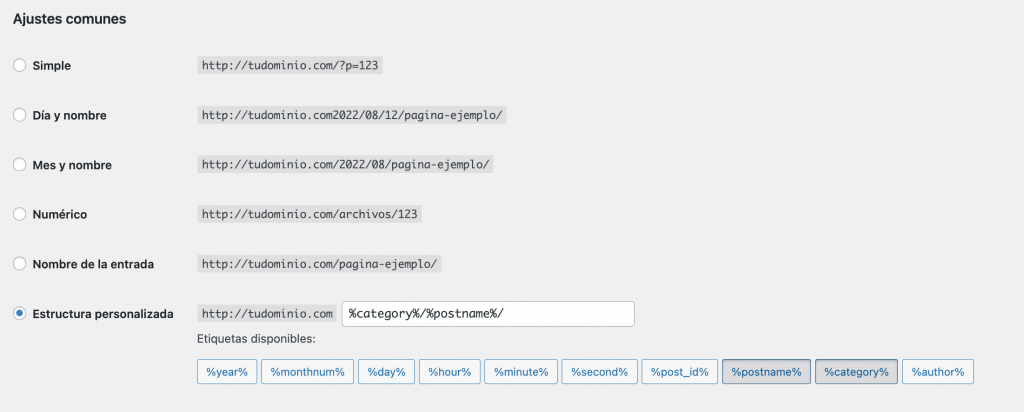Choose the Día y nombre option
This screenshot has width=1024, height=412.
(20, 115)
